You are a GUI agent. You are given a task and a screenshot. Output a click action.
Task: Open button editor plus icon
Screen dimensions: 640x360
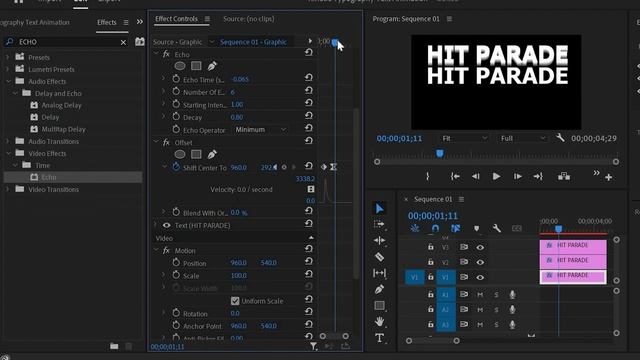click(x=609, y=177)
